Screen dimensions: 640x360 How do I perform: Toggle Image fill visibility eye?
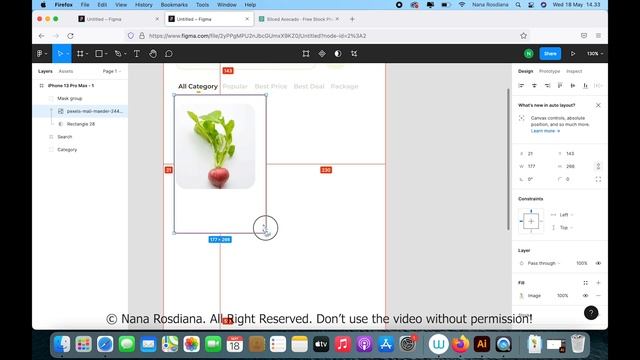tap(585, 296)
